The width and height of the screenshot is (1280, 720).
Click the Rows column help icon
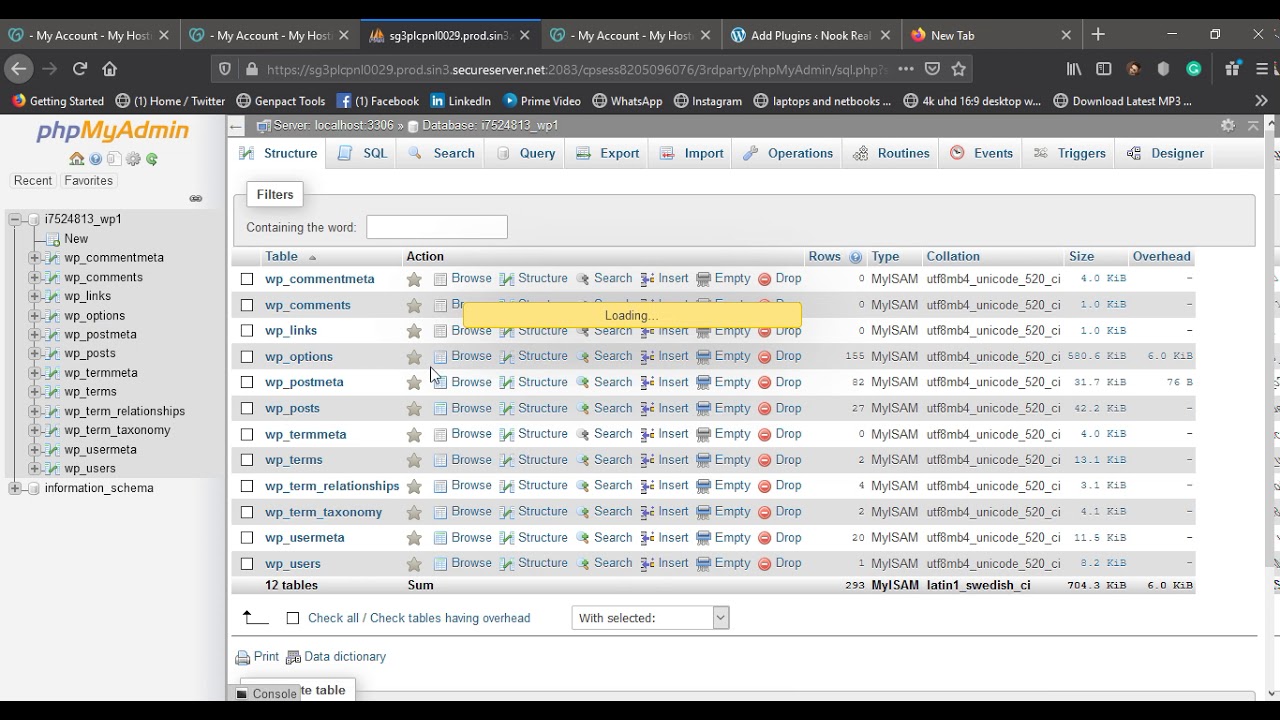(855, 257)
